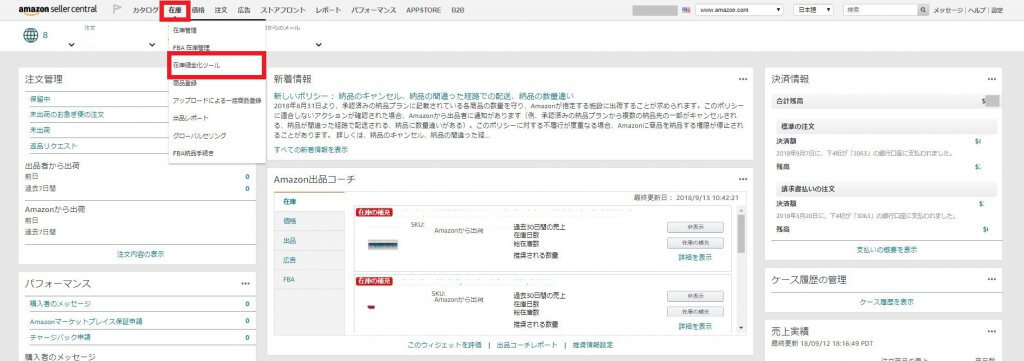Click the search magnifier icon
The width and height of the screenshot is (1024, 361).
tap(923, 10)
